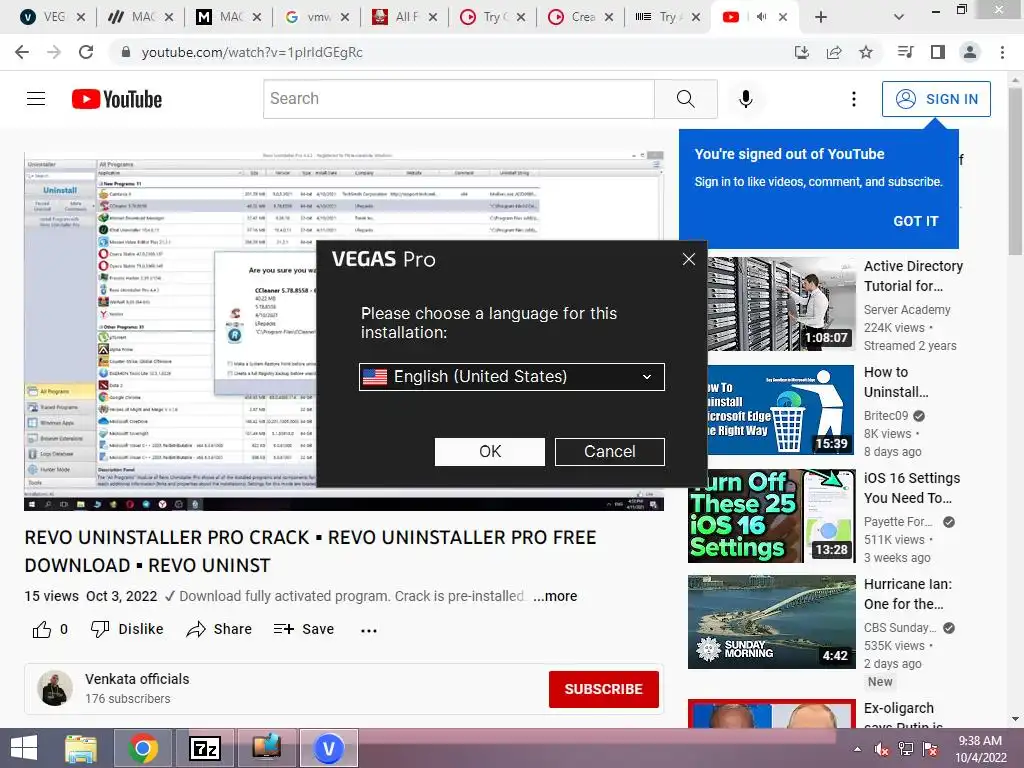Viewport: 1024px width, 768px height.
Task: Share the Revo Uninstaller video
Action: [x=219, y=630]
